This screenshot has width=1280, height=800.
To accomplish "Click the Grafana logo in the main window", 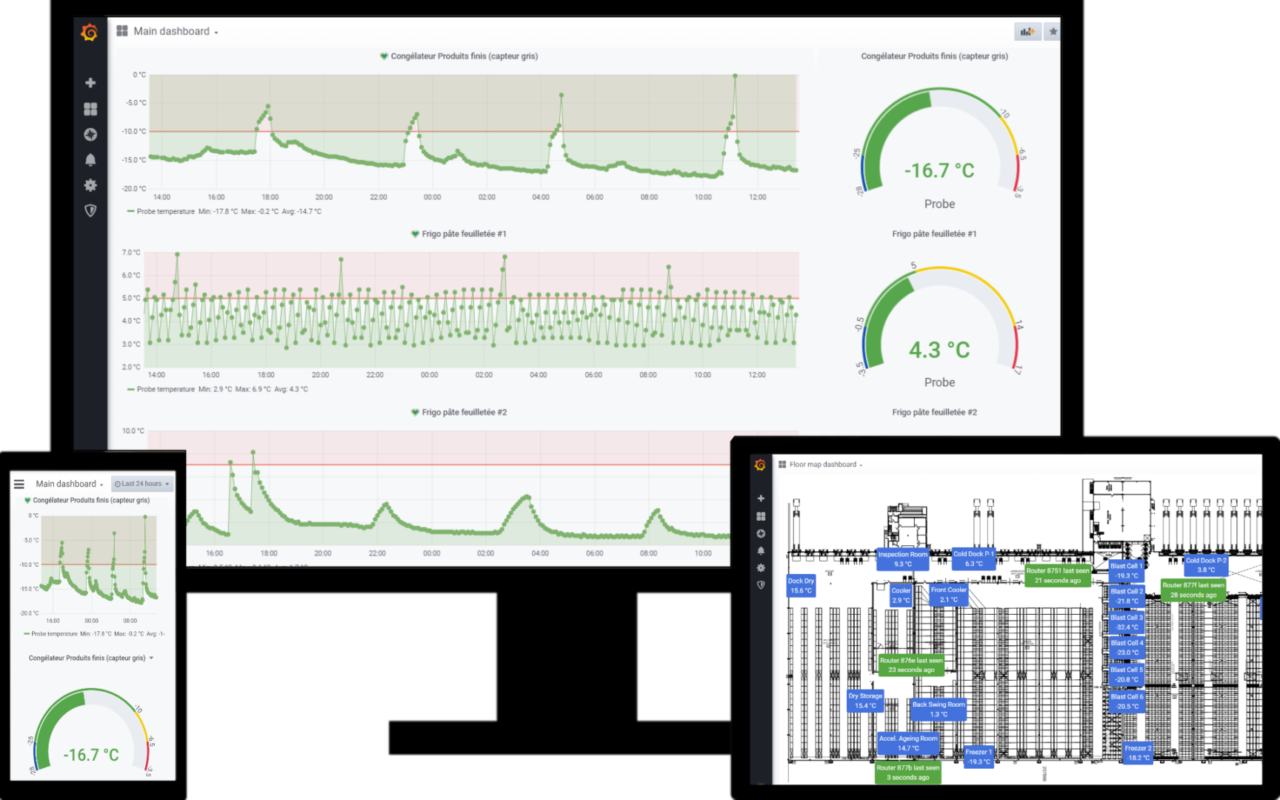I will click(x=89, y=33).
